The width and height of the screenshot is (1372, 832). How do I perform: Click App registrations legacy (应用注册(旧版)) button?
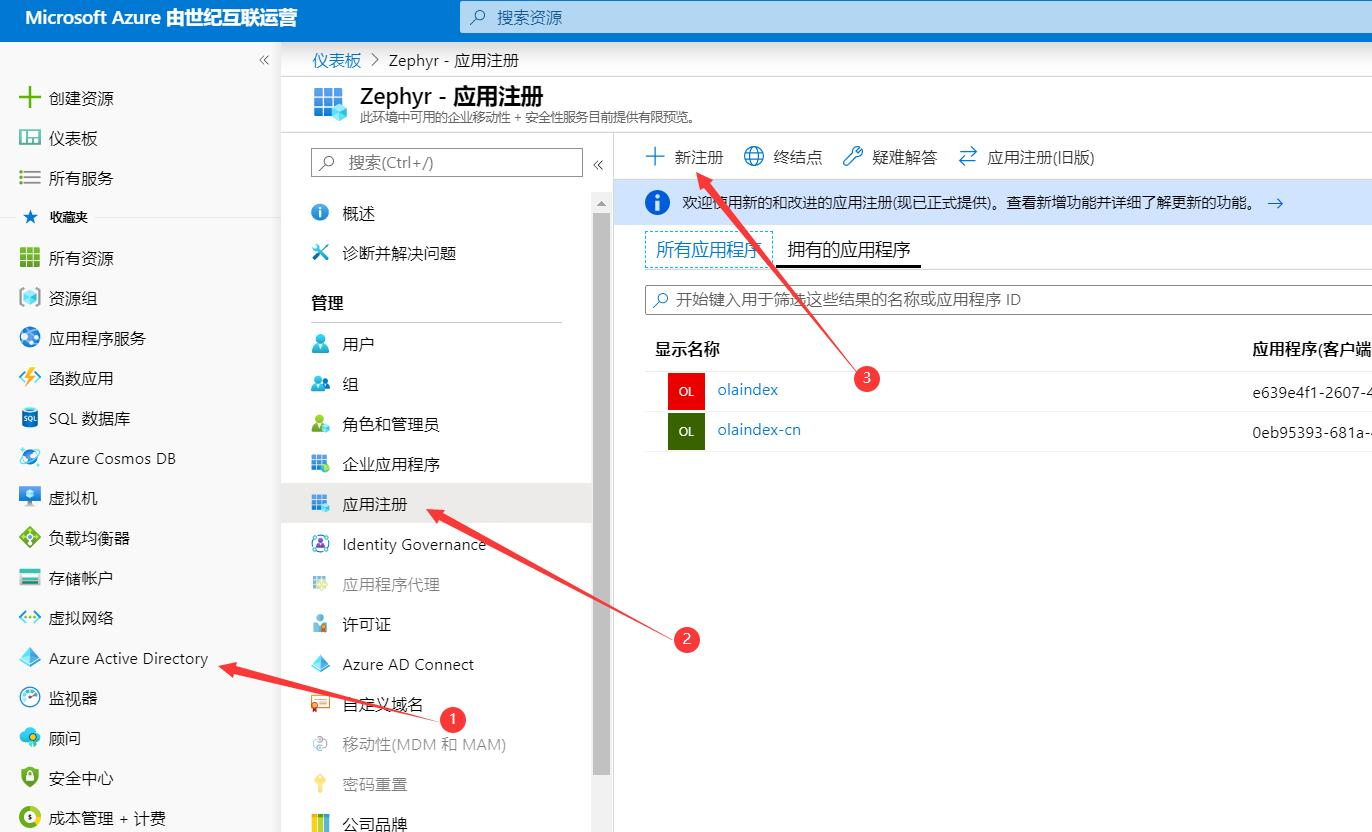pyautogui.click(x=1026, y=157)
